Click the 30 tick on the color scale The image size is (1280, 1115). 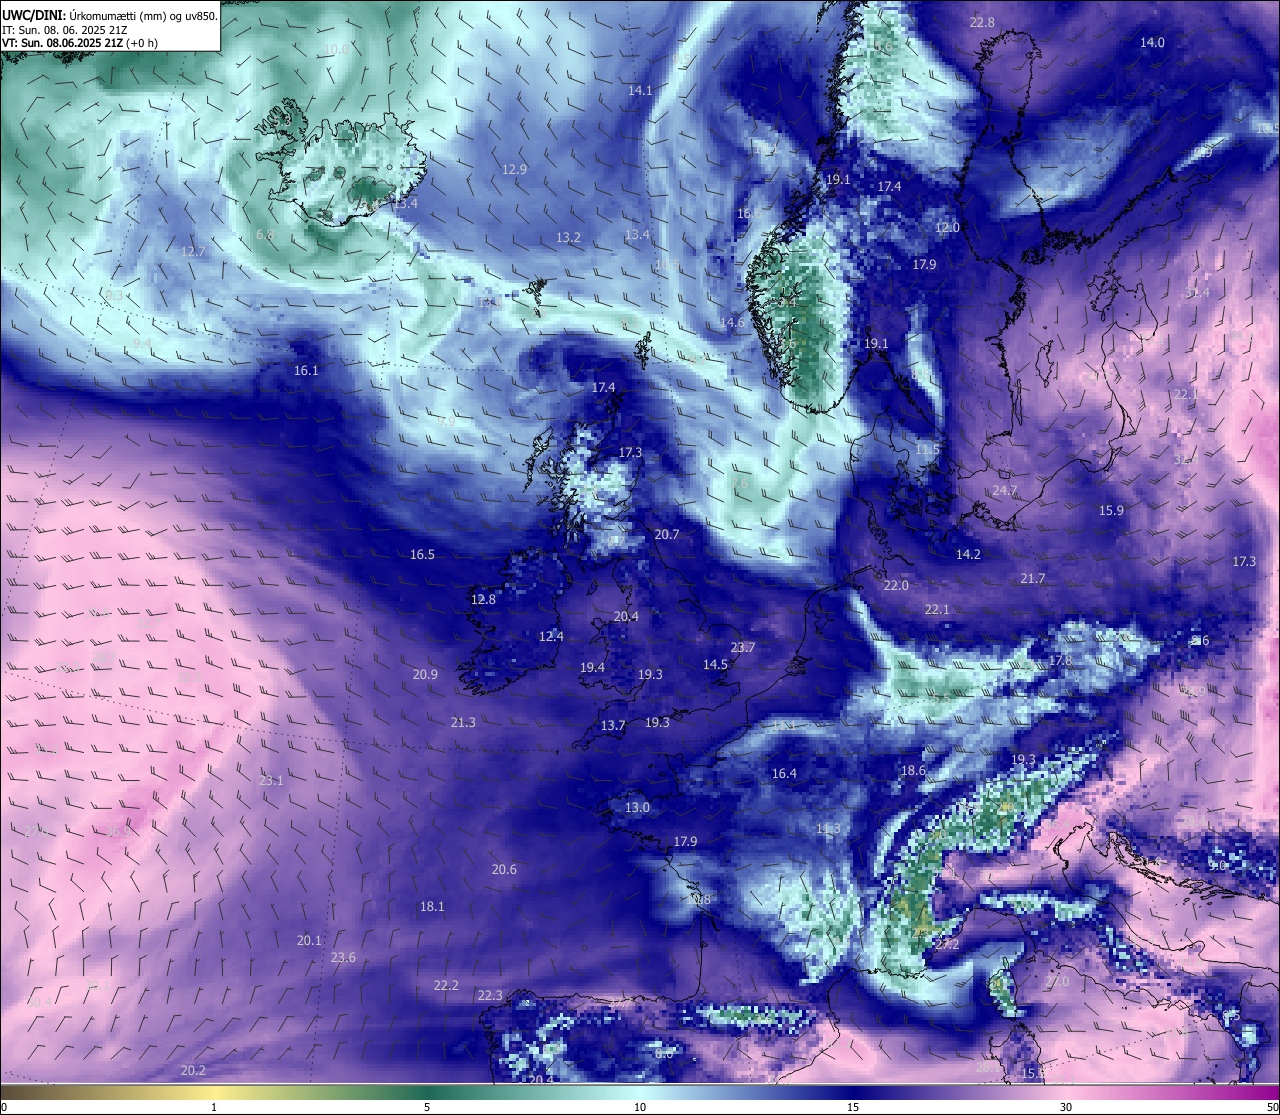point(1066,1107)
